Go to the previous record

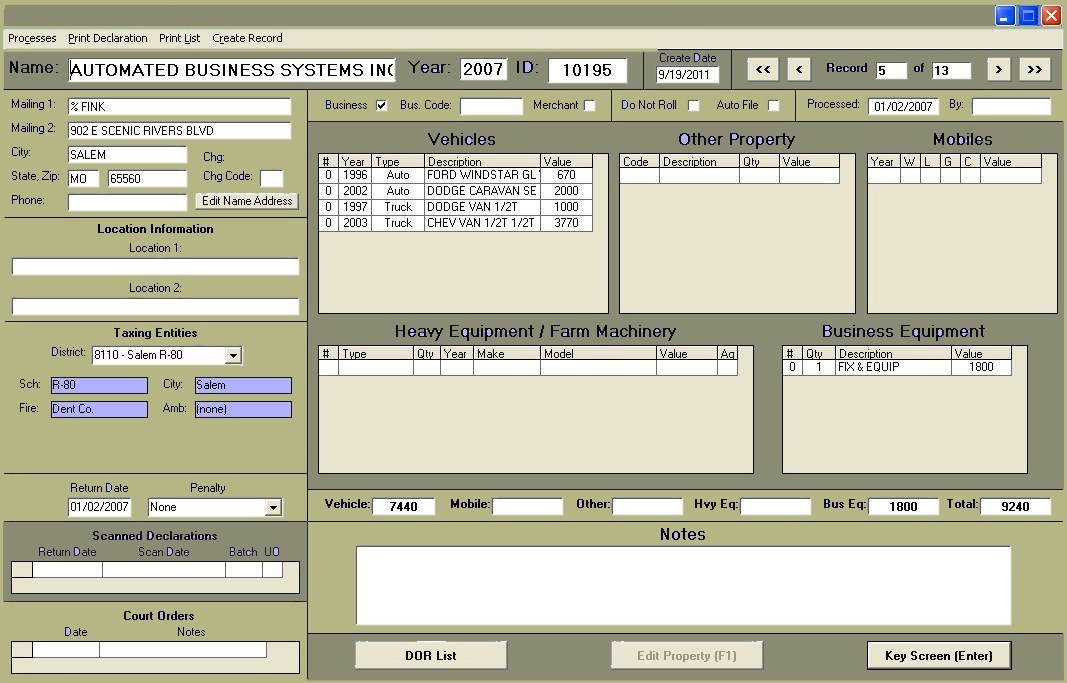798,69
